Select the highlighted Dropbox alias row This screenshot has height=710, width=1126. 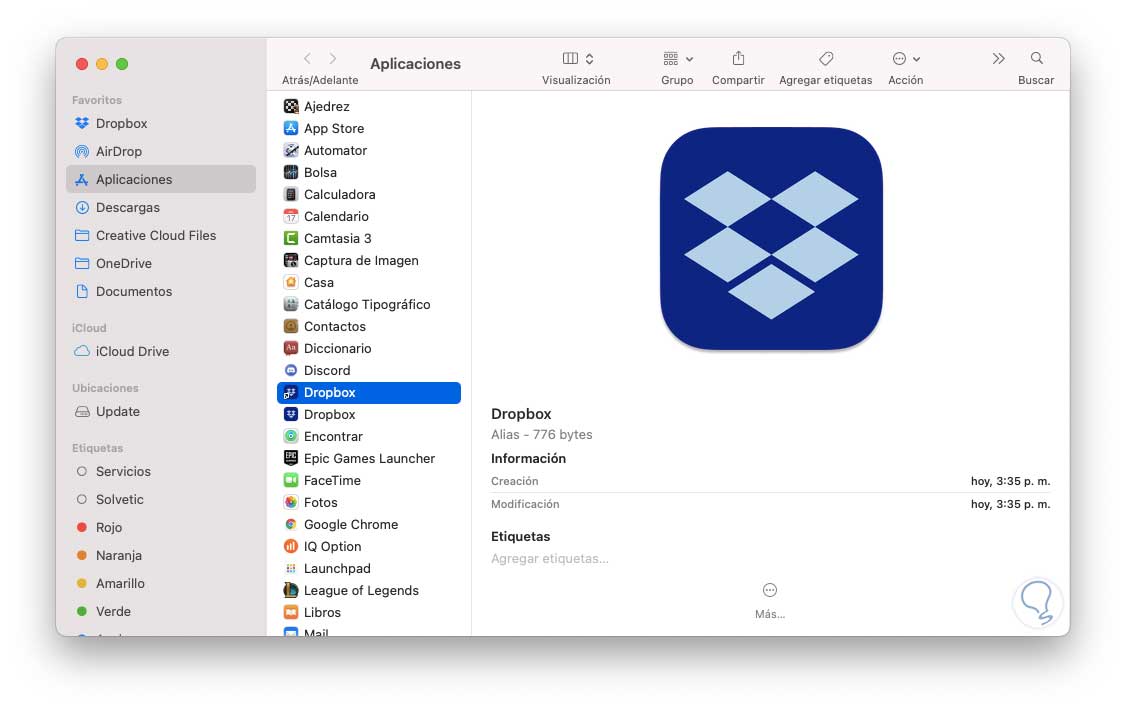pyautogui.click(x=369, y=393)
